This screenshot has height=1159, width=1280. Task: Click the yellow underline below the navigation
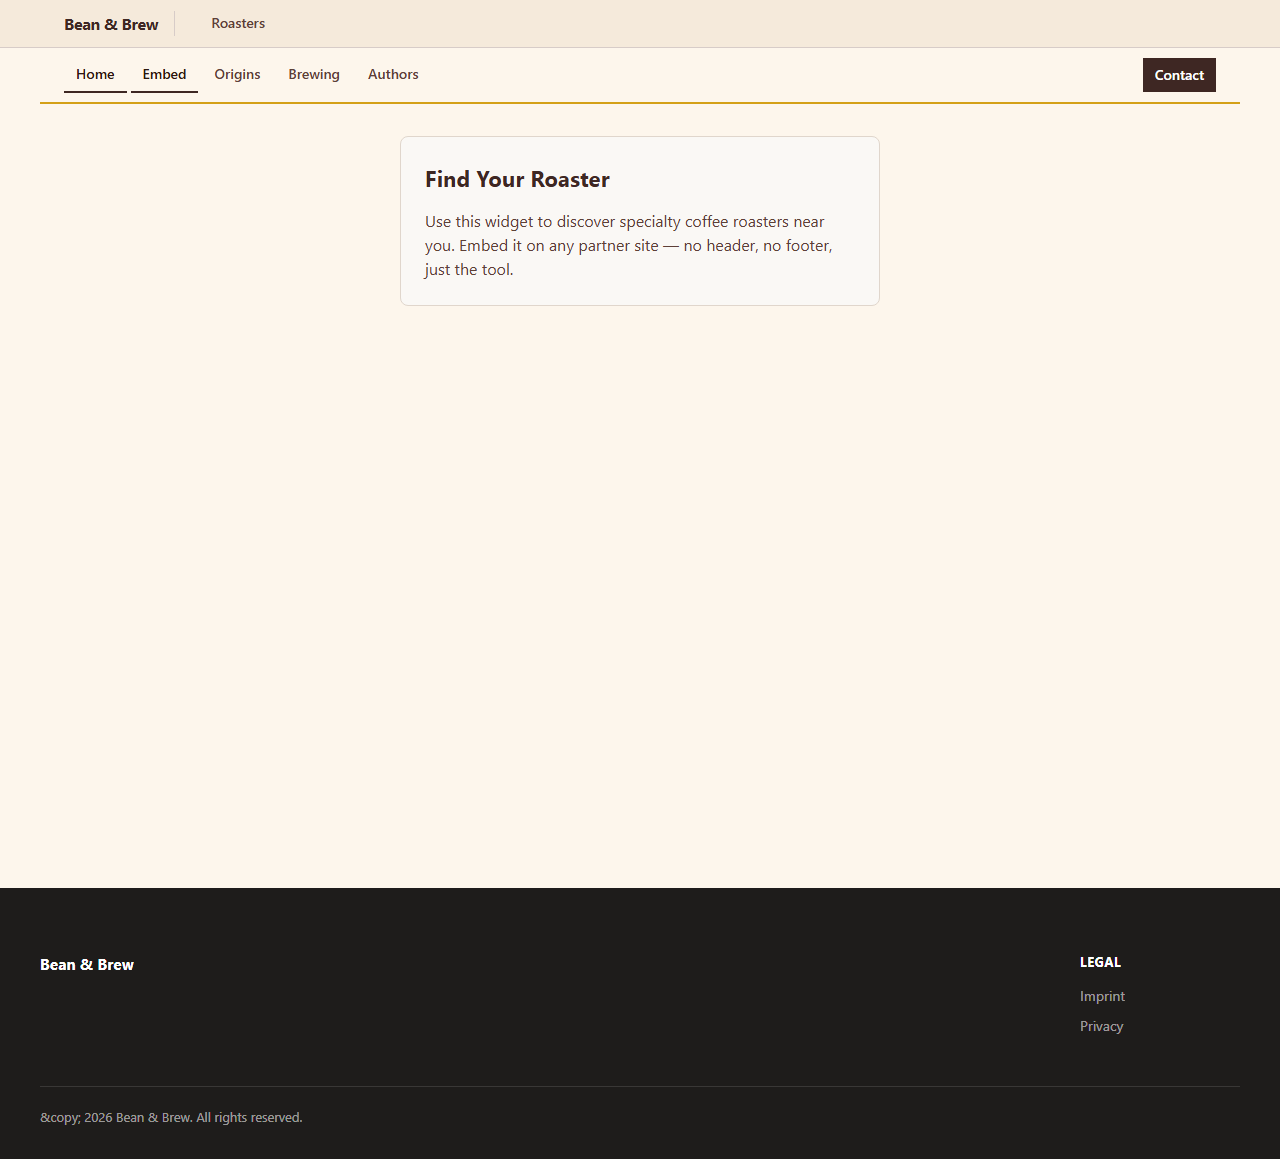(639, 101)
